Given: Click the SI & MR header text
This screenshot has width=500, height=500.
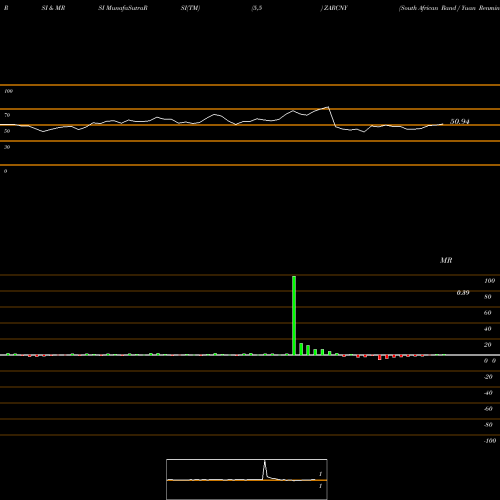Looking at the screenshot, I should click(x=53, y=8).
